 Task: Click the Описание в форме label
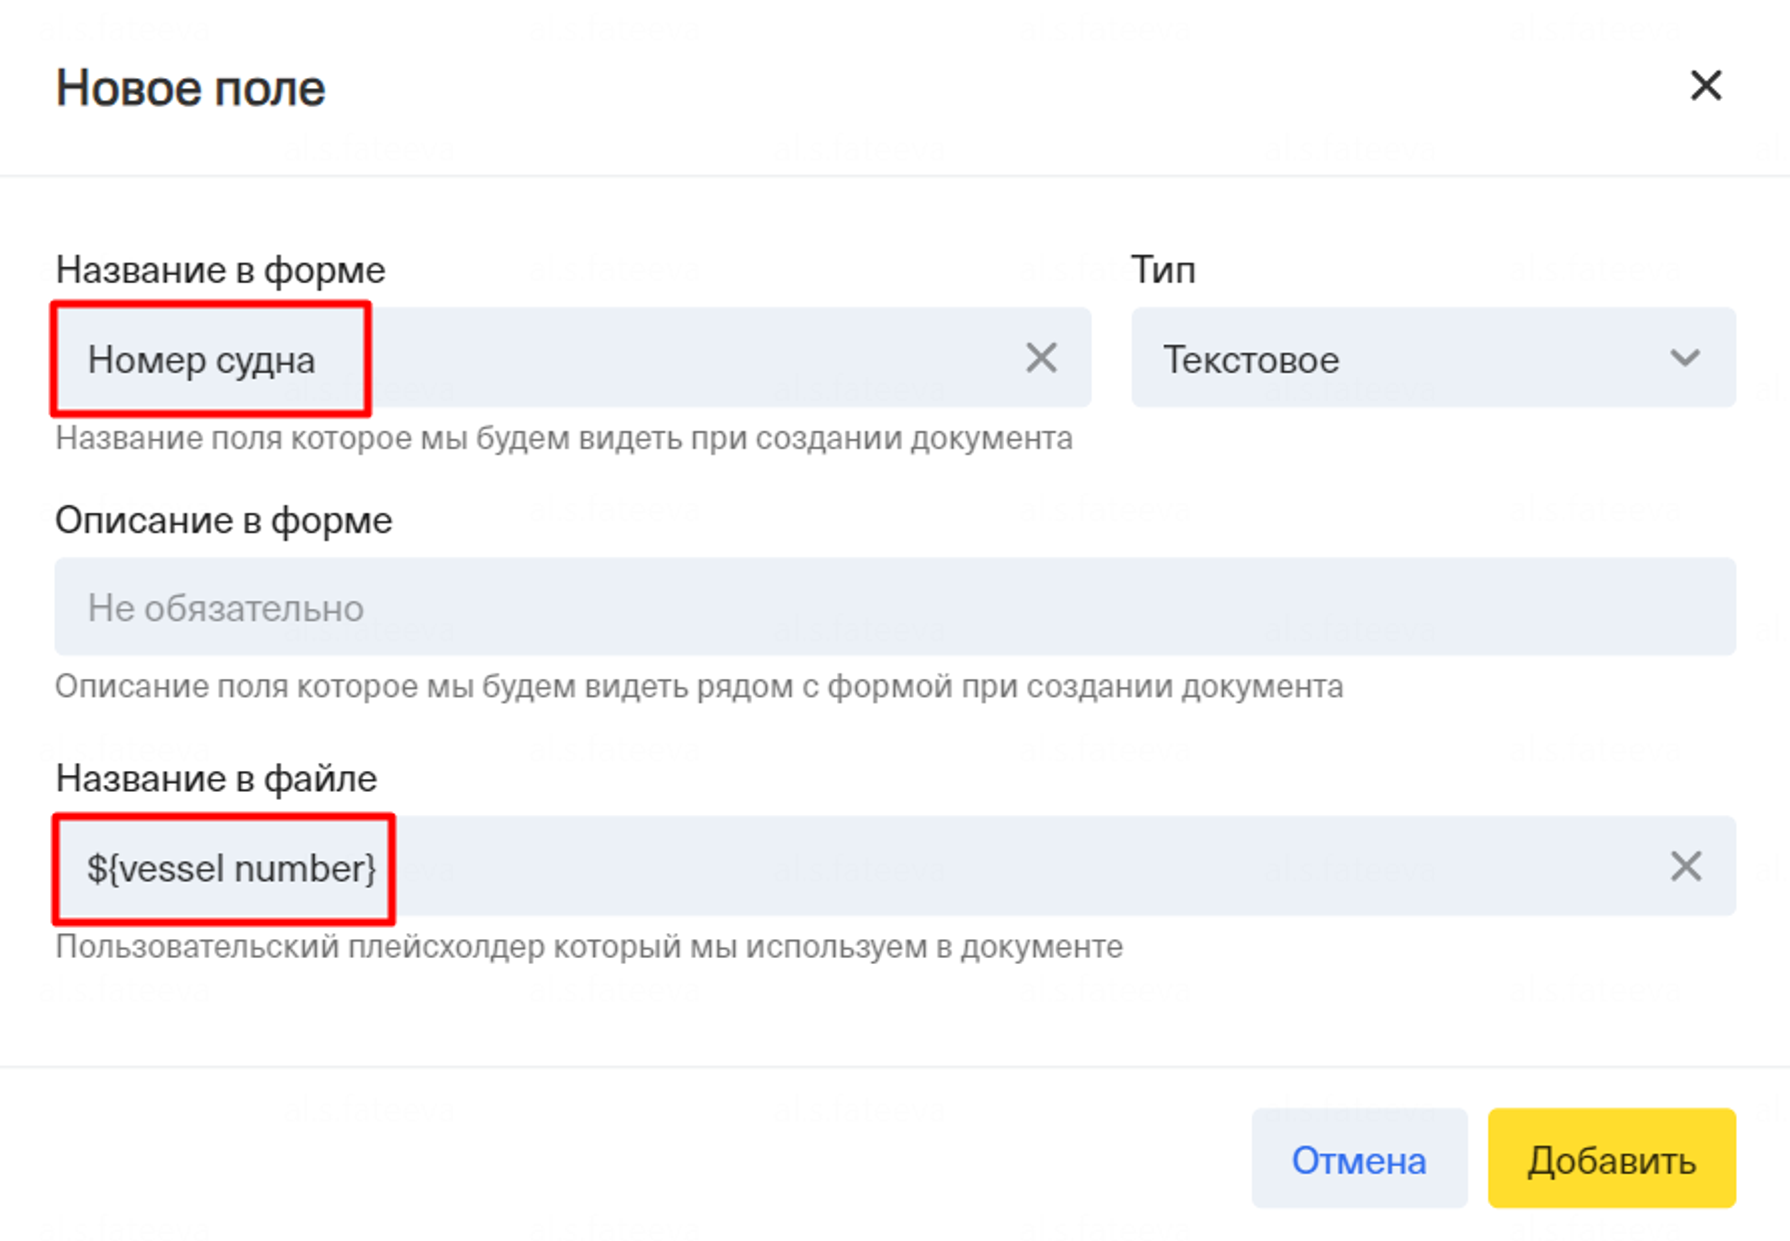pyautogui.click(x=223, y=520)
